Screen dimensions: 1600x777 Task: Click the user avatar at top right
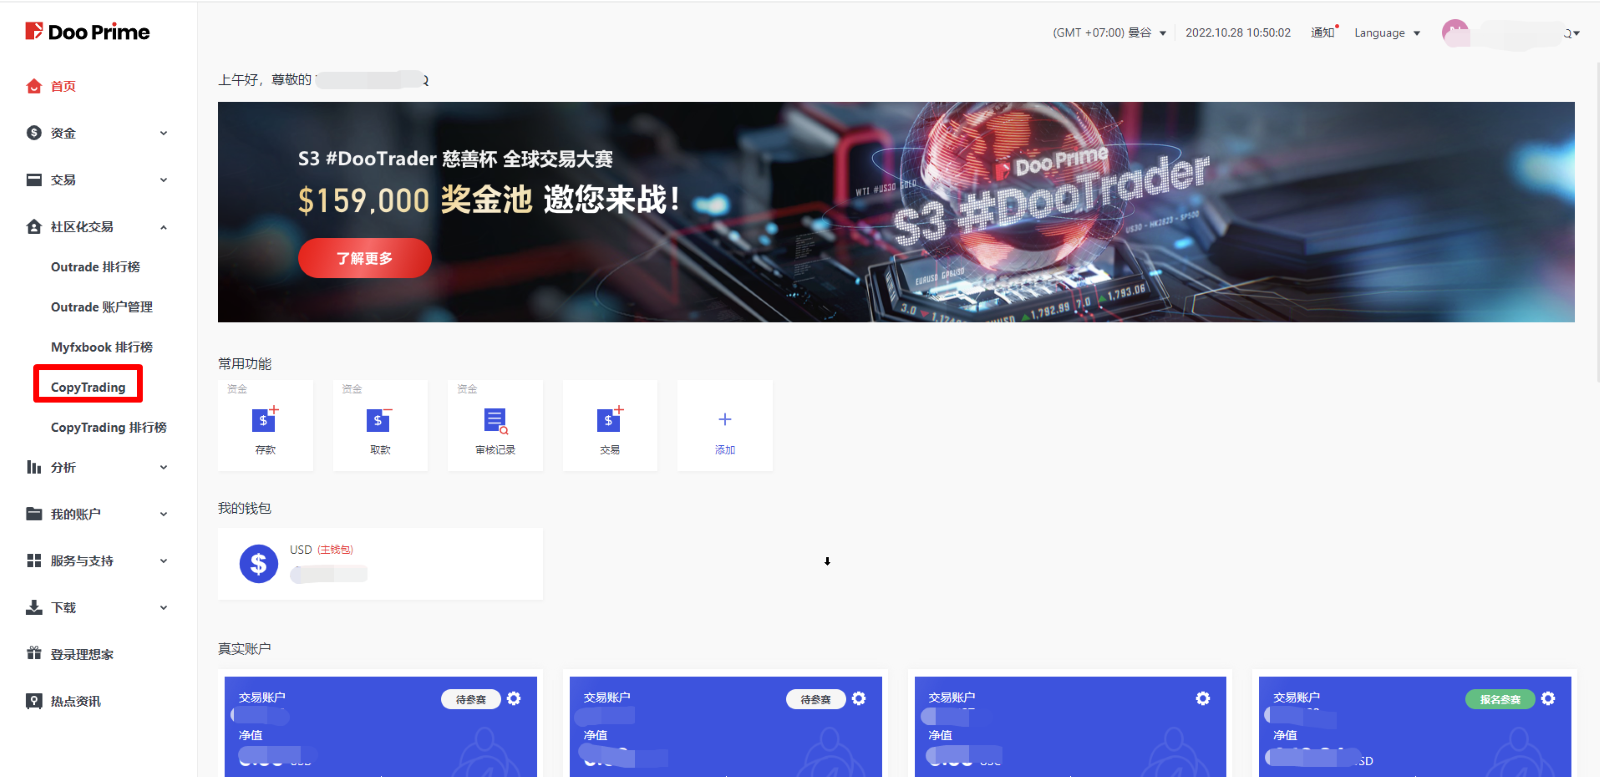click(x=1455, y=33)
